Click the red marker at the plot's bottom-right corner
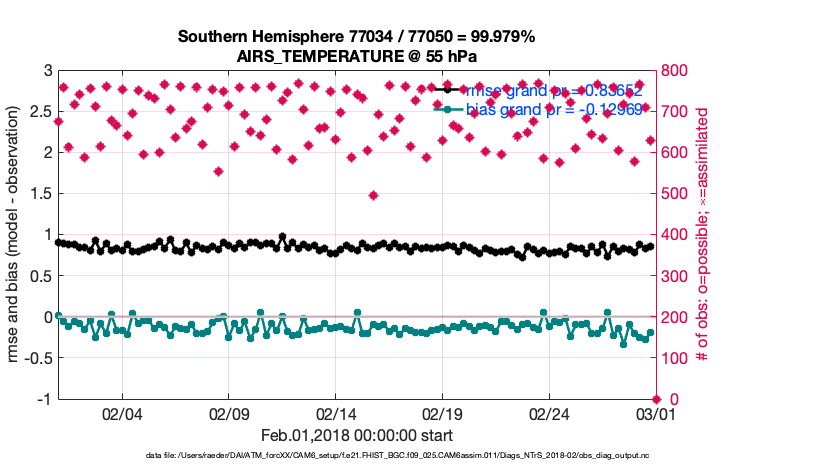 [x=655, y=399]
